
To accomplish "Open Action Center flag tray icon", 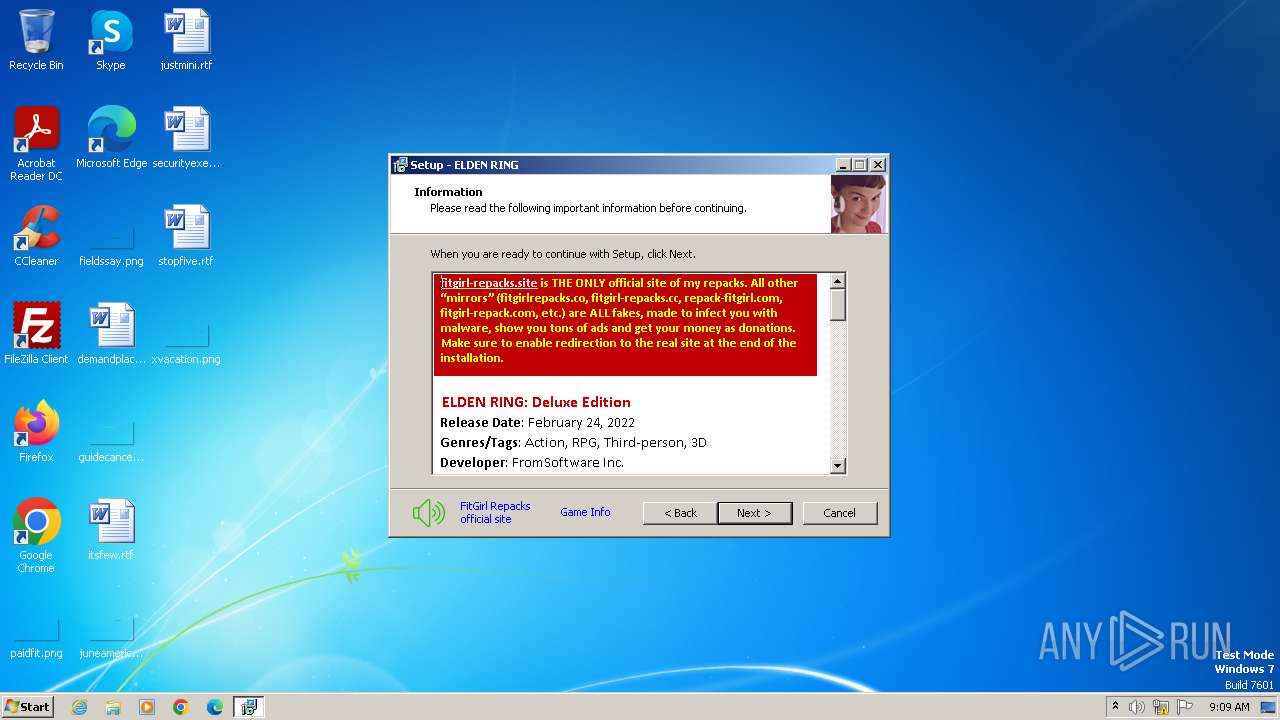I will click(x=1185, y=707).
